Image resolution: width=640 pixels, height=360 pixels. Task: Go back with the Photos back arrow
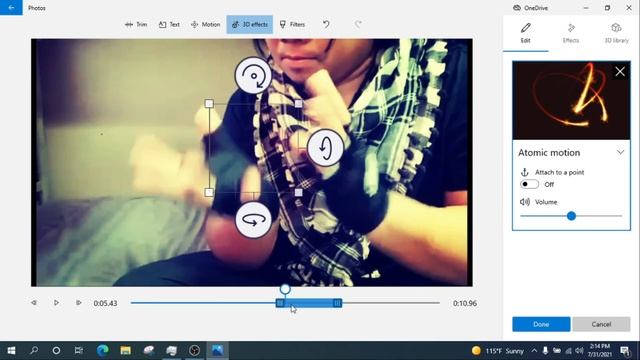point(11,7)
